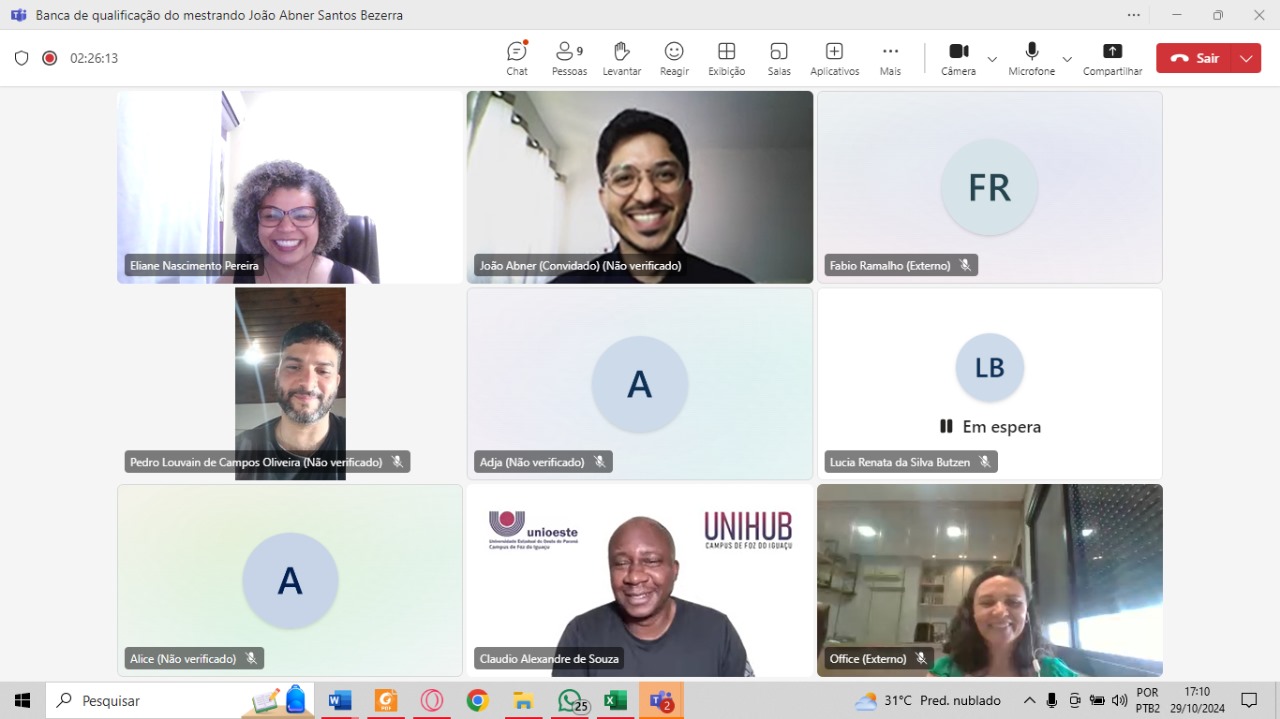The height and width of the screenshot is (719, 1280).
Task: Open the Chat panel
Action: tap(517, 58)
